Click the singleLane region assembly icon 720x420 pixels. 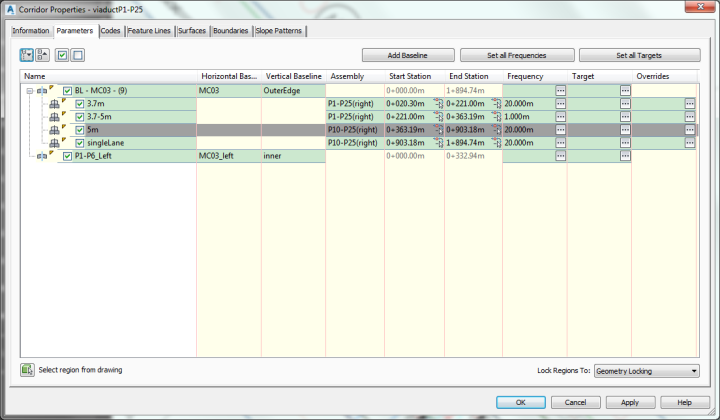tap(54, 143)
